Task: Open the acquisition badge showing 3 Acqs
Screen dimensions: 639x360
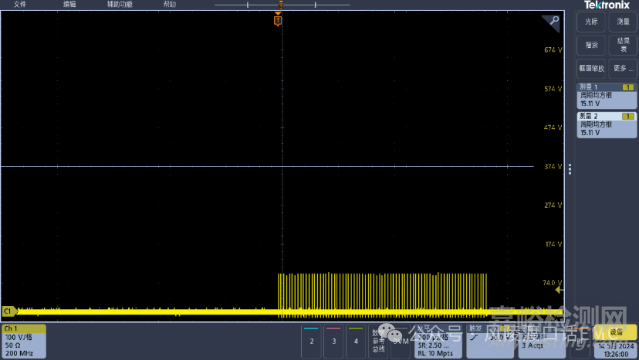Action: click(542, 341)
